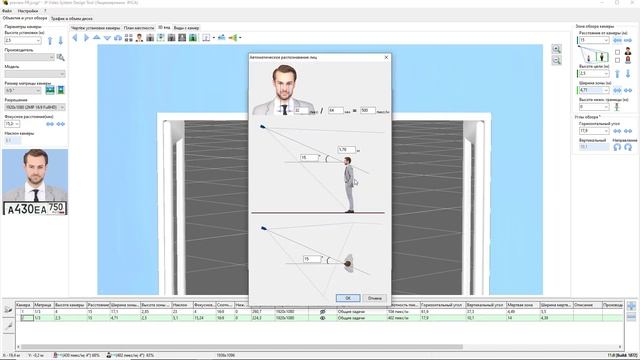Image resolution: width=640 pixels, height=360 pixels.
Task: Open the horizontal angle combo box showing 17,9
Action: tap(594, 131)
